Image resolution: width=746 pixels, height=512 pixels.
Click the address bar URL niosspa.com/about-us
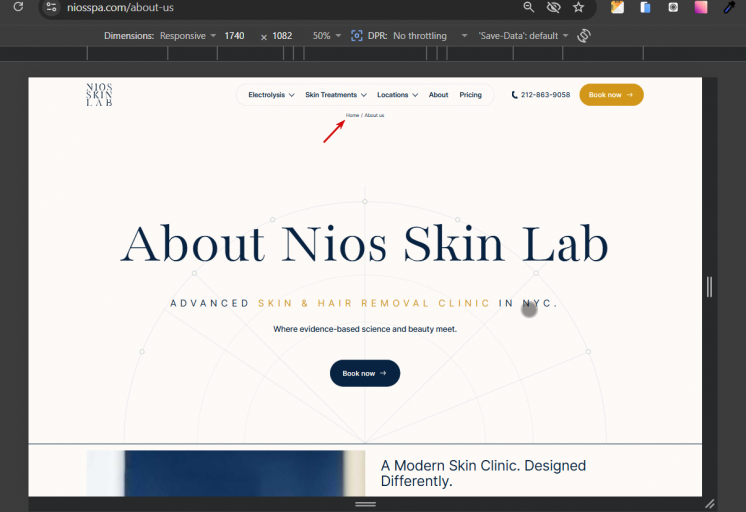tap(120, 7)
